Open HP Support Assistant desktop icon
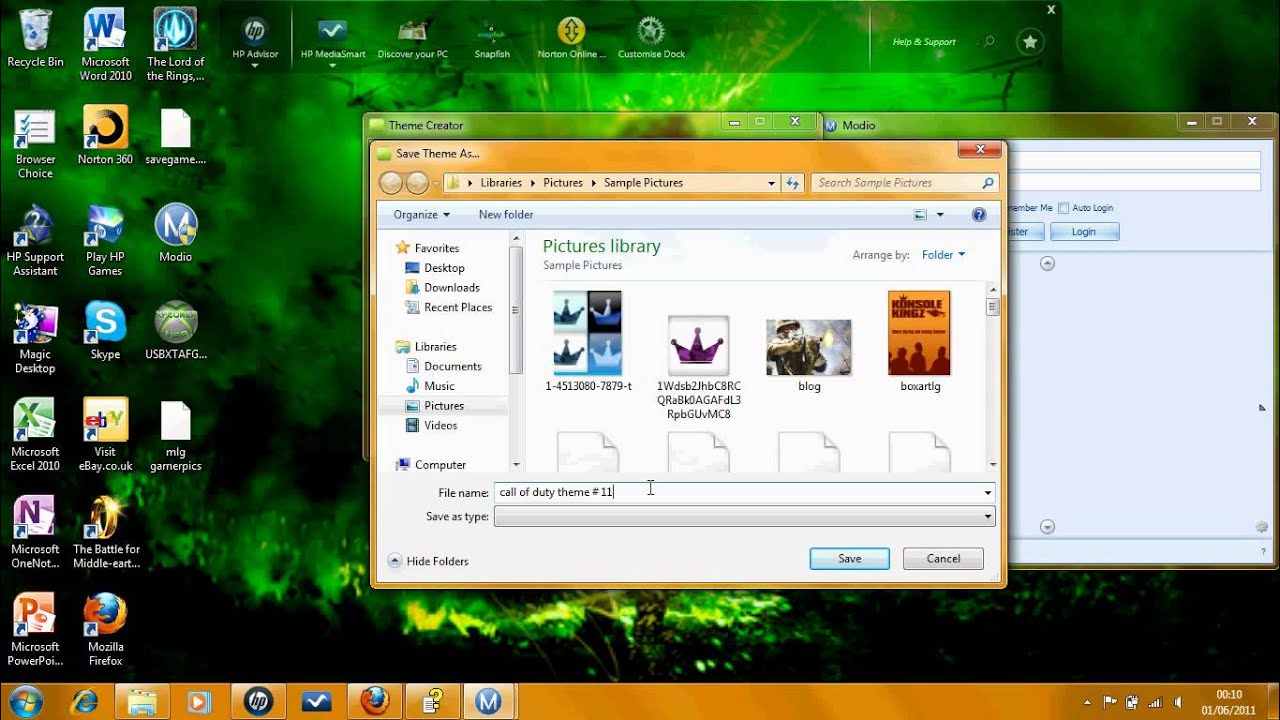 coord(35,241)
